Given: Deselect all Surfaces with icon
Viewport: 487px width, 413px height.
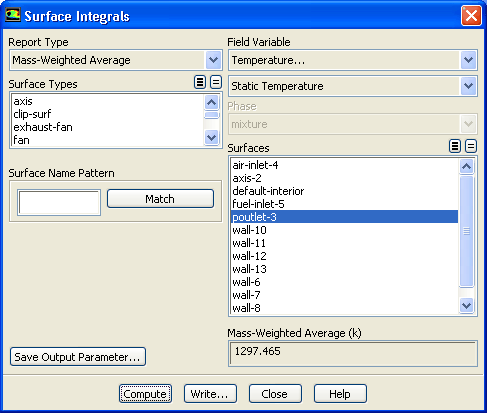Looking at the screenshot, I should (x=471, y=146).
